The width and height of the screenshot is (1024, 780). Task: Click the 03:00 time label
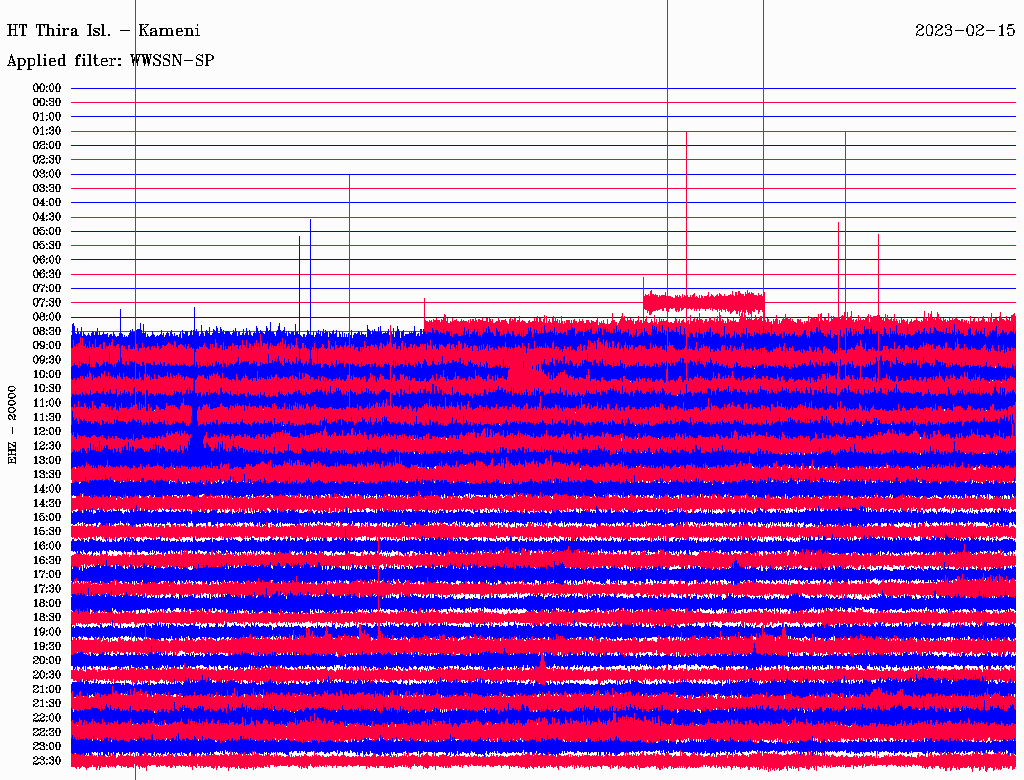click(47, 174)
